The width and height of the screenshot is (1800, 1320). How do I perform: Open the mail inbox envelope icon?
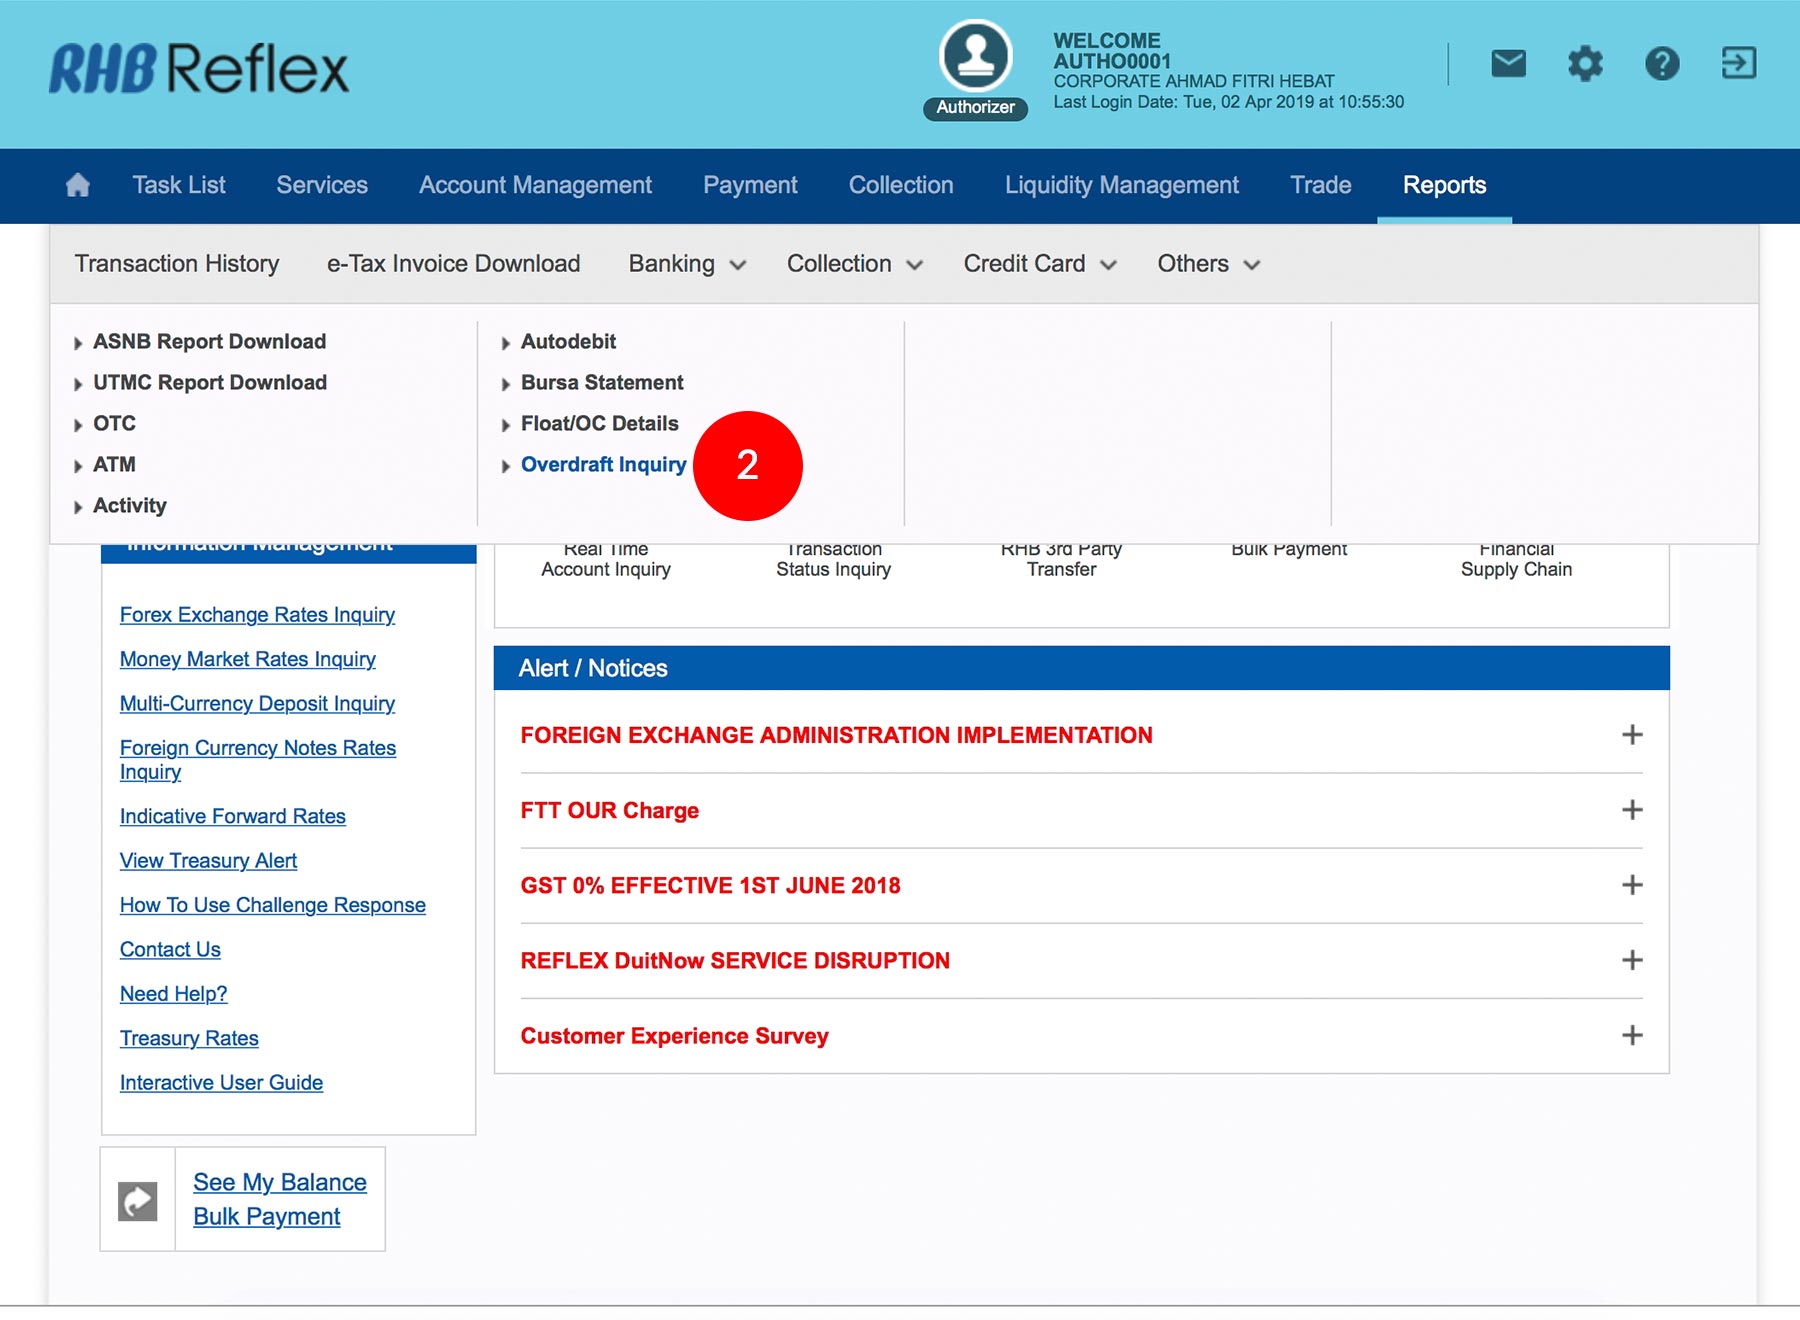pos(1508,64)
